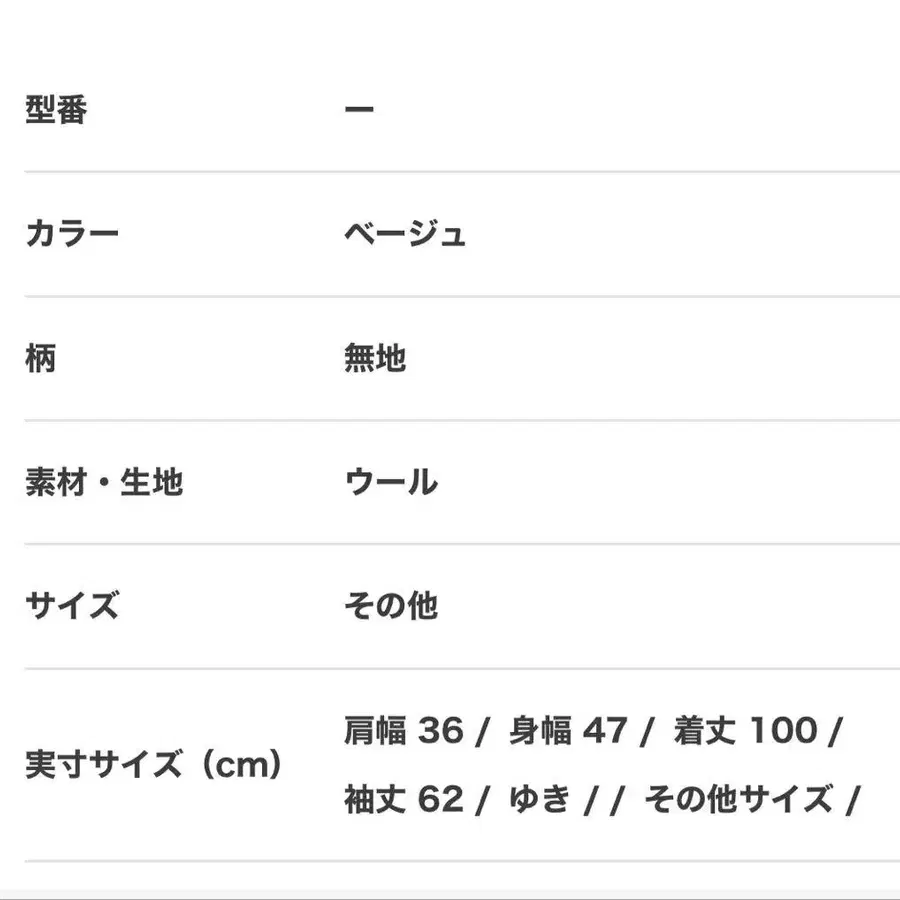The height and width of the screenshot is (900, 900).
Task: Click the number 62 sleeve value
Action: tap(441, 799)
